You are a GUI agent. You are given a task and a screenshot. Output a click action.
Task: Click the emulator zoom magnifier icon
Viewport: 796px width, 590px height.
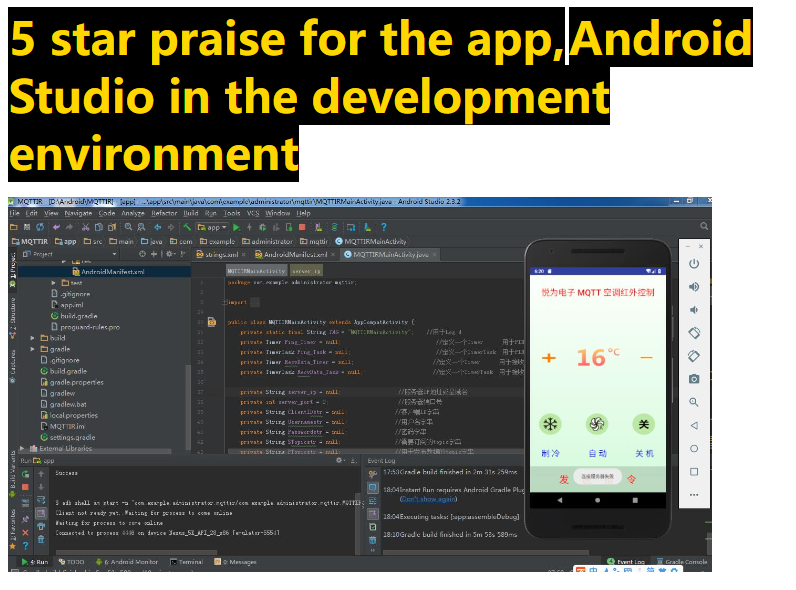(694, 402)
